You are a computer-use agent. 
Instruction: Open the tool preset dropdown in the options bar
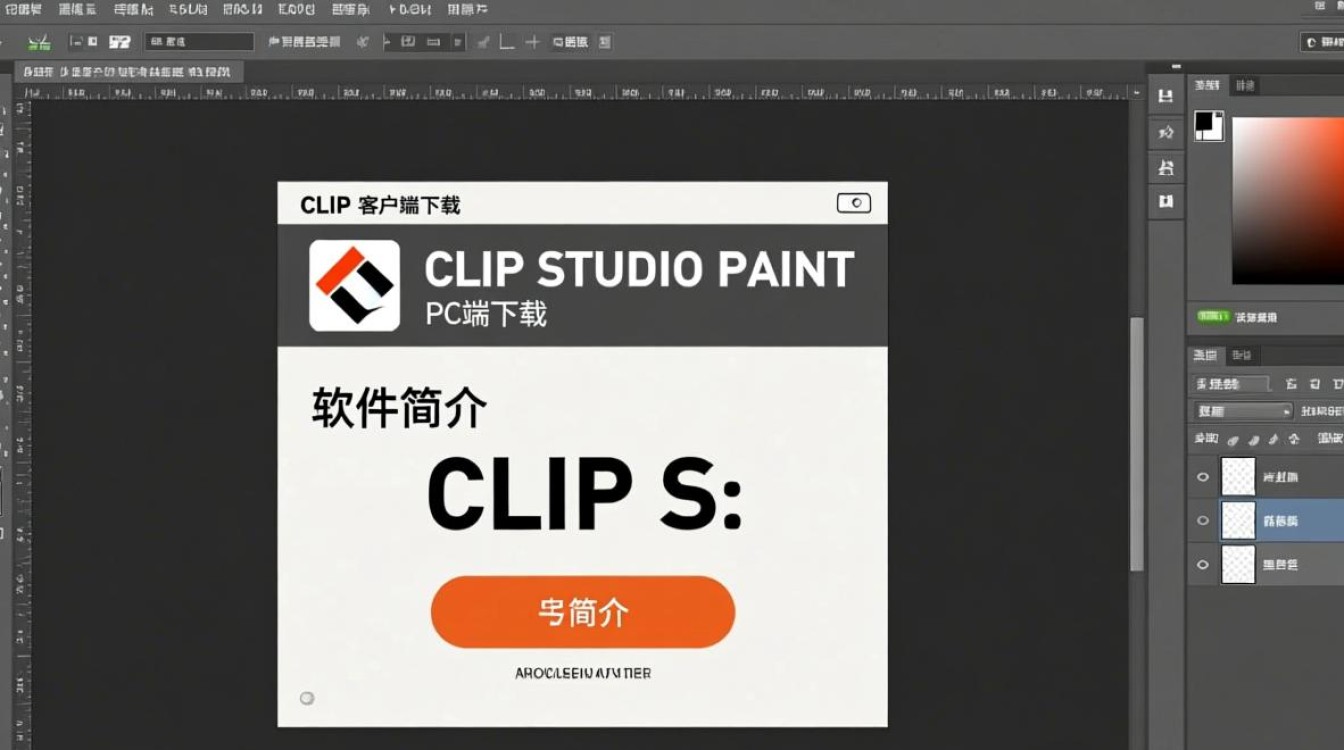[x=200, y=42]
